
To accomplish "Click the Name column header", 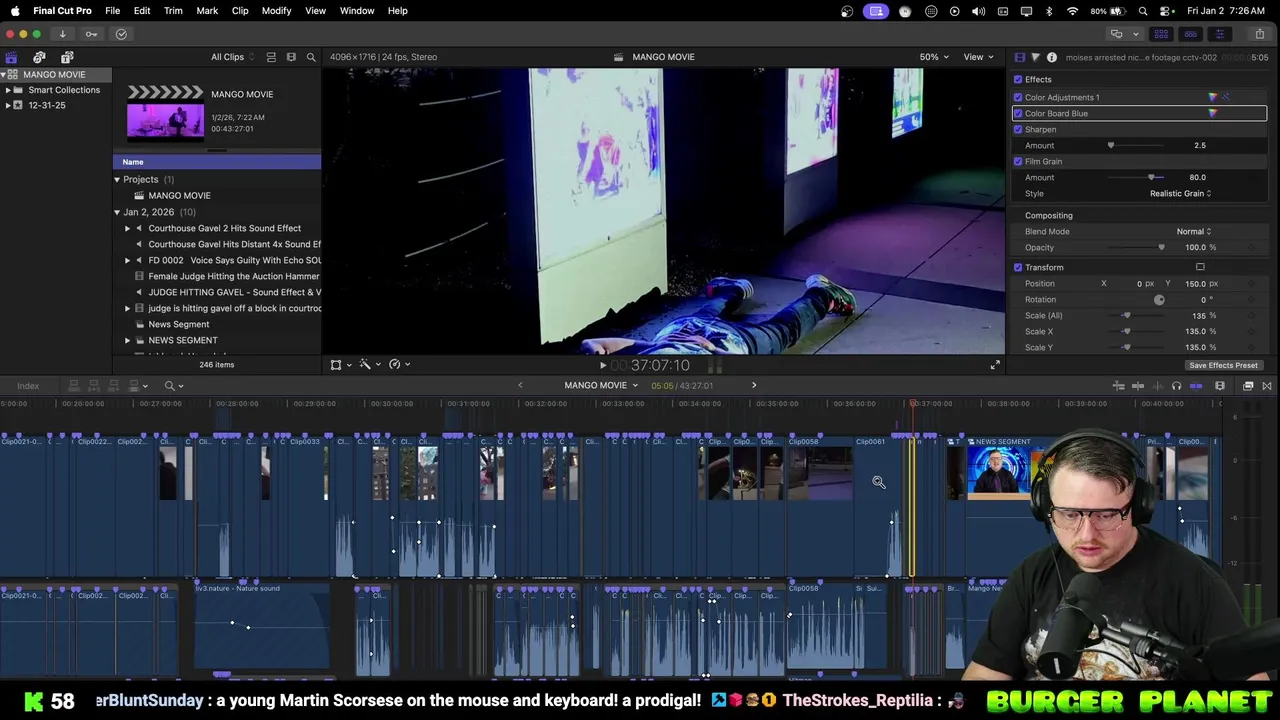I will (x=217, y=162).
